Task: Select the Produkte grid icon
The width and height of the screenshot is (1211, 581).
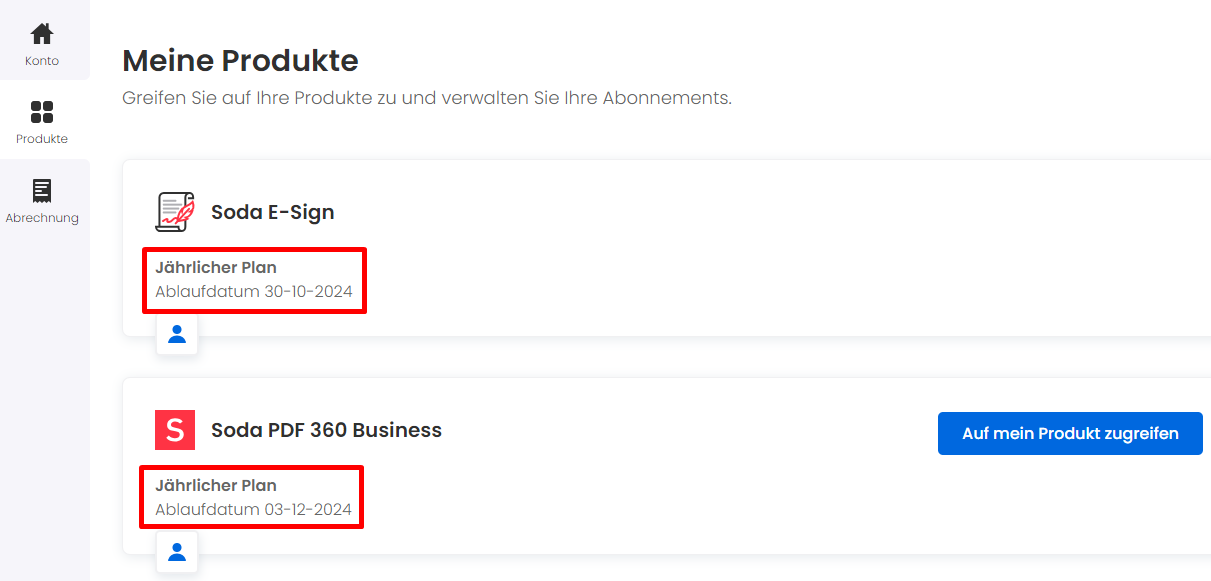Action: tap(42, 112)
